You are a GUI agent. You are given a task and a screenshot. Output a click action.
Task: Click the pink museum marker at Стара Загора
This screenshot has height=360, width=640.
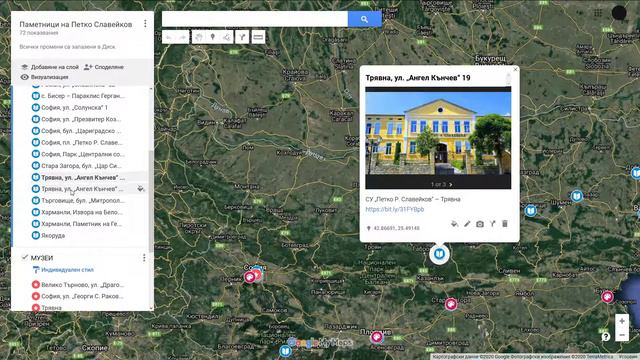(x=451, y=304)
